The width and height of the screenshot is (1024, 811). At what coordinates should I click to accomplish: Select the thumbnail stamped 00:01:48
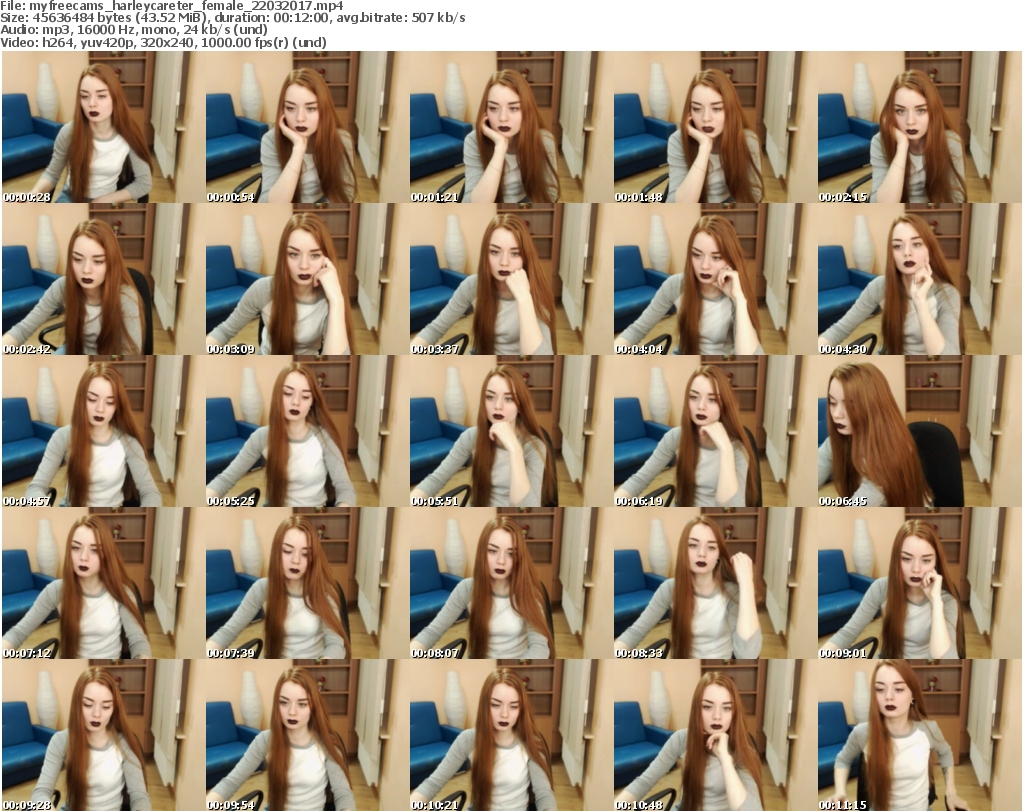[x=715, y=127]
